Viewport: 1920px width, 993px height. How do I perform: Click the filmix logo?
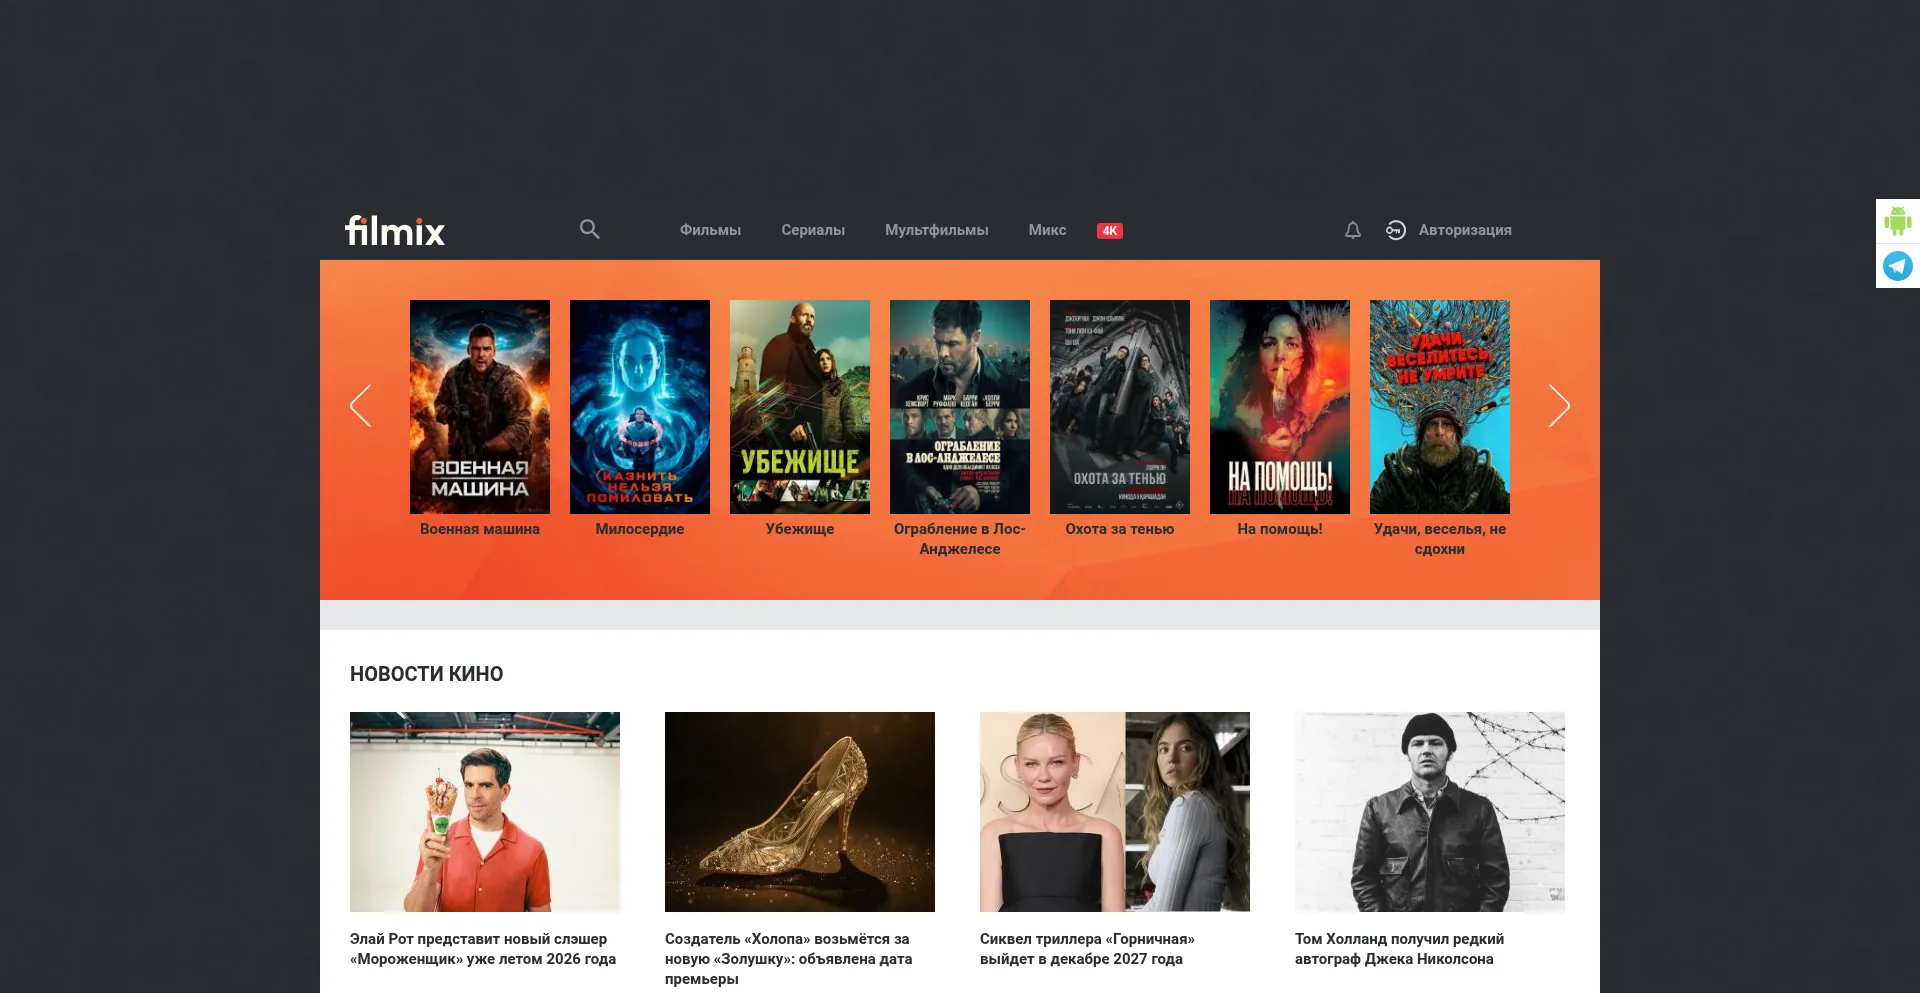[395, 231]
